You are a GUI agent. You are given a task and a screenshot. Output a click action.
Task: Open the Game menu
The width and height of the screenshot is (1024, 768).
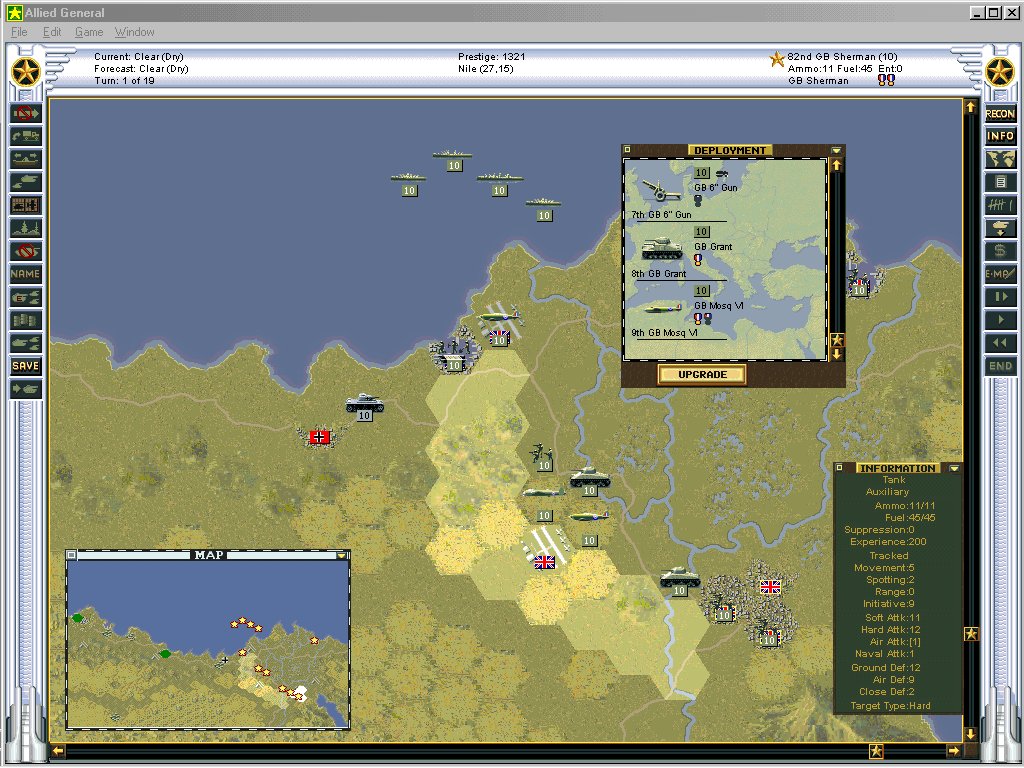[89, 32]
